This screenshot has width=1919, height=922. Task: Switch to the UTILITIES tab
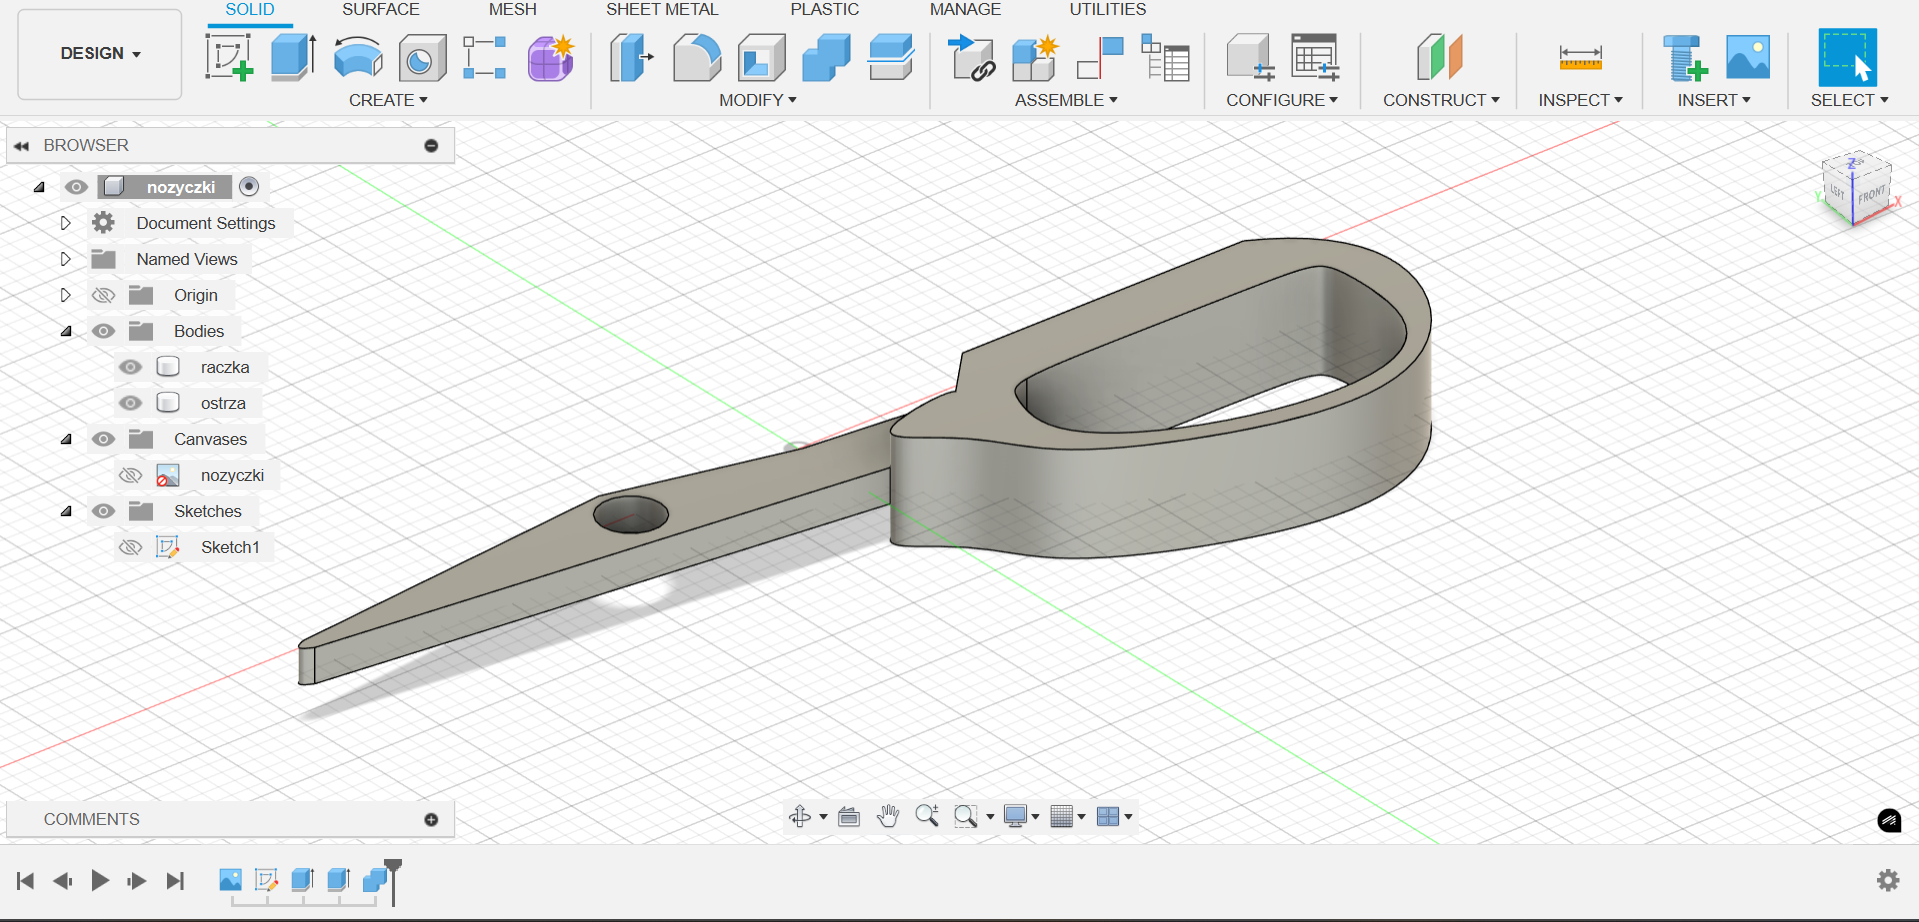pos(1108,10)
